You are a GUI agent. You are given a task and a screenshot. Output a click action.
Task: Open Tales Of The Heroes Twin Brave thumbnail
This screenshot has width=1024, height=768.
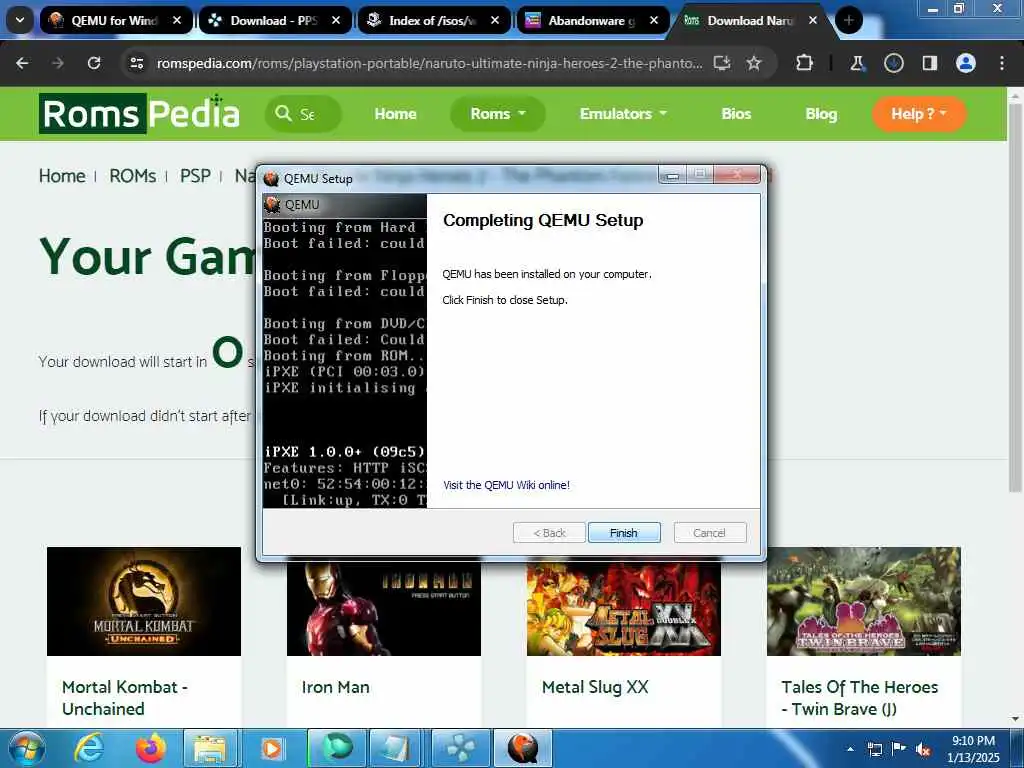coord(864,601)
